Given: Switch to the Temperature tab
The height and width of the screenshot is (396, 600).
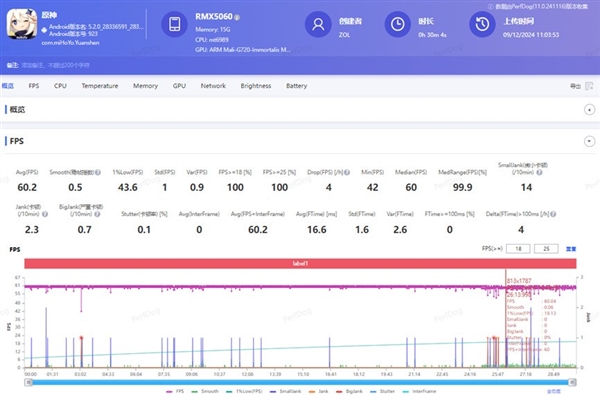Looking at the screenshot, I should click(99, 86).
